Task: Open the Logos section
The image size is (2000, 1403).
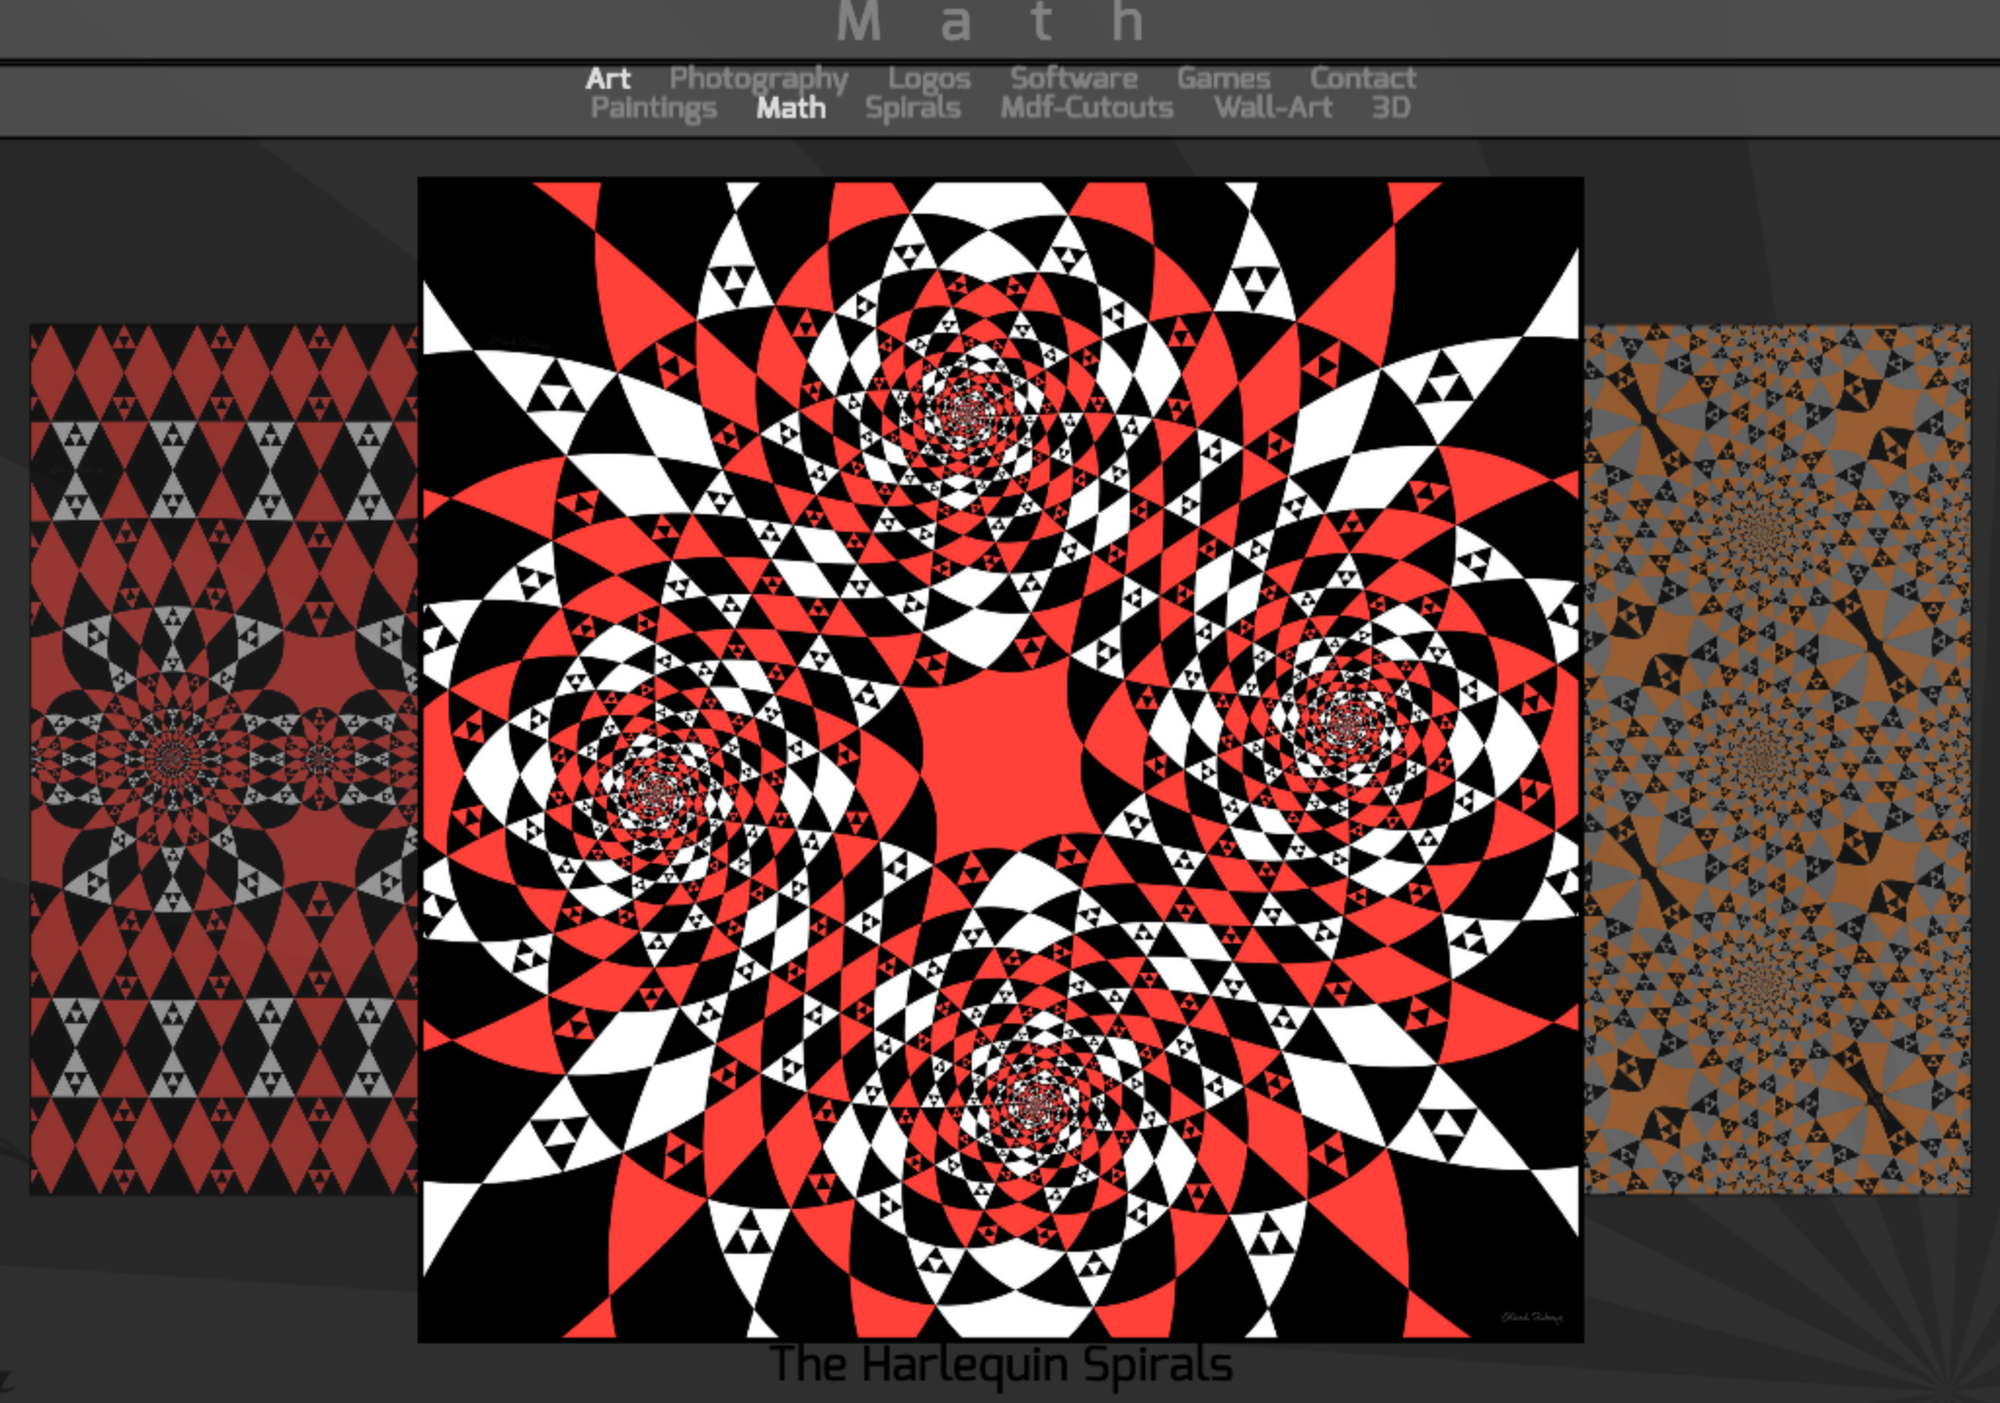Action: coord(929,78)
